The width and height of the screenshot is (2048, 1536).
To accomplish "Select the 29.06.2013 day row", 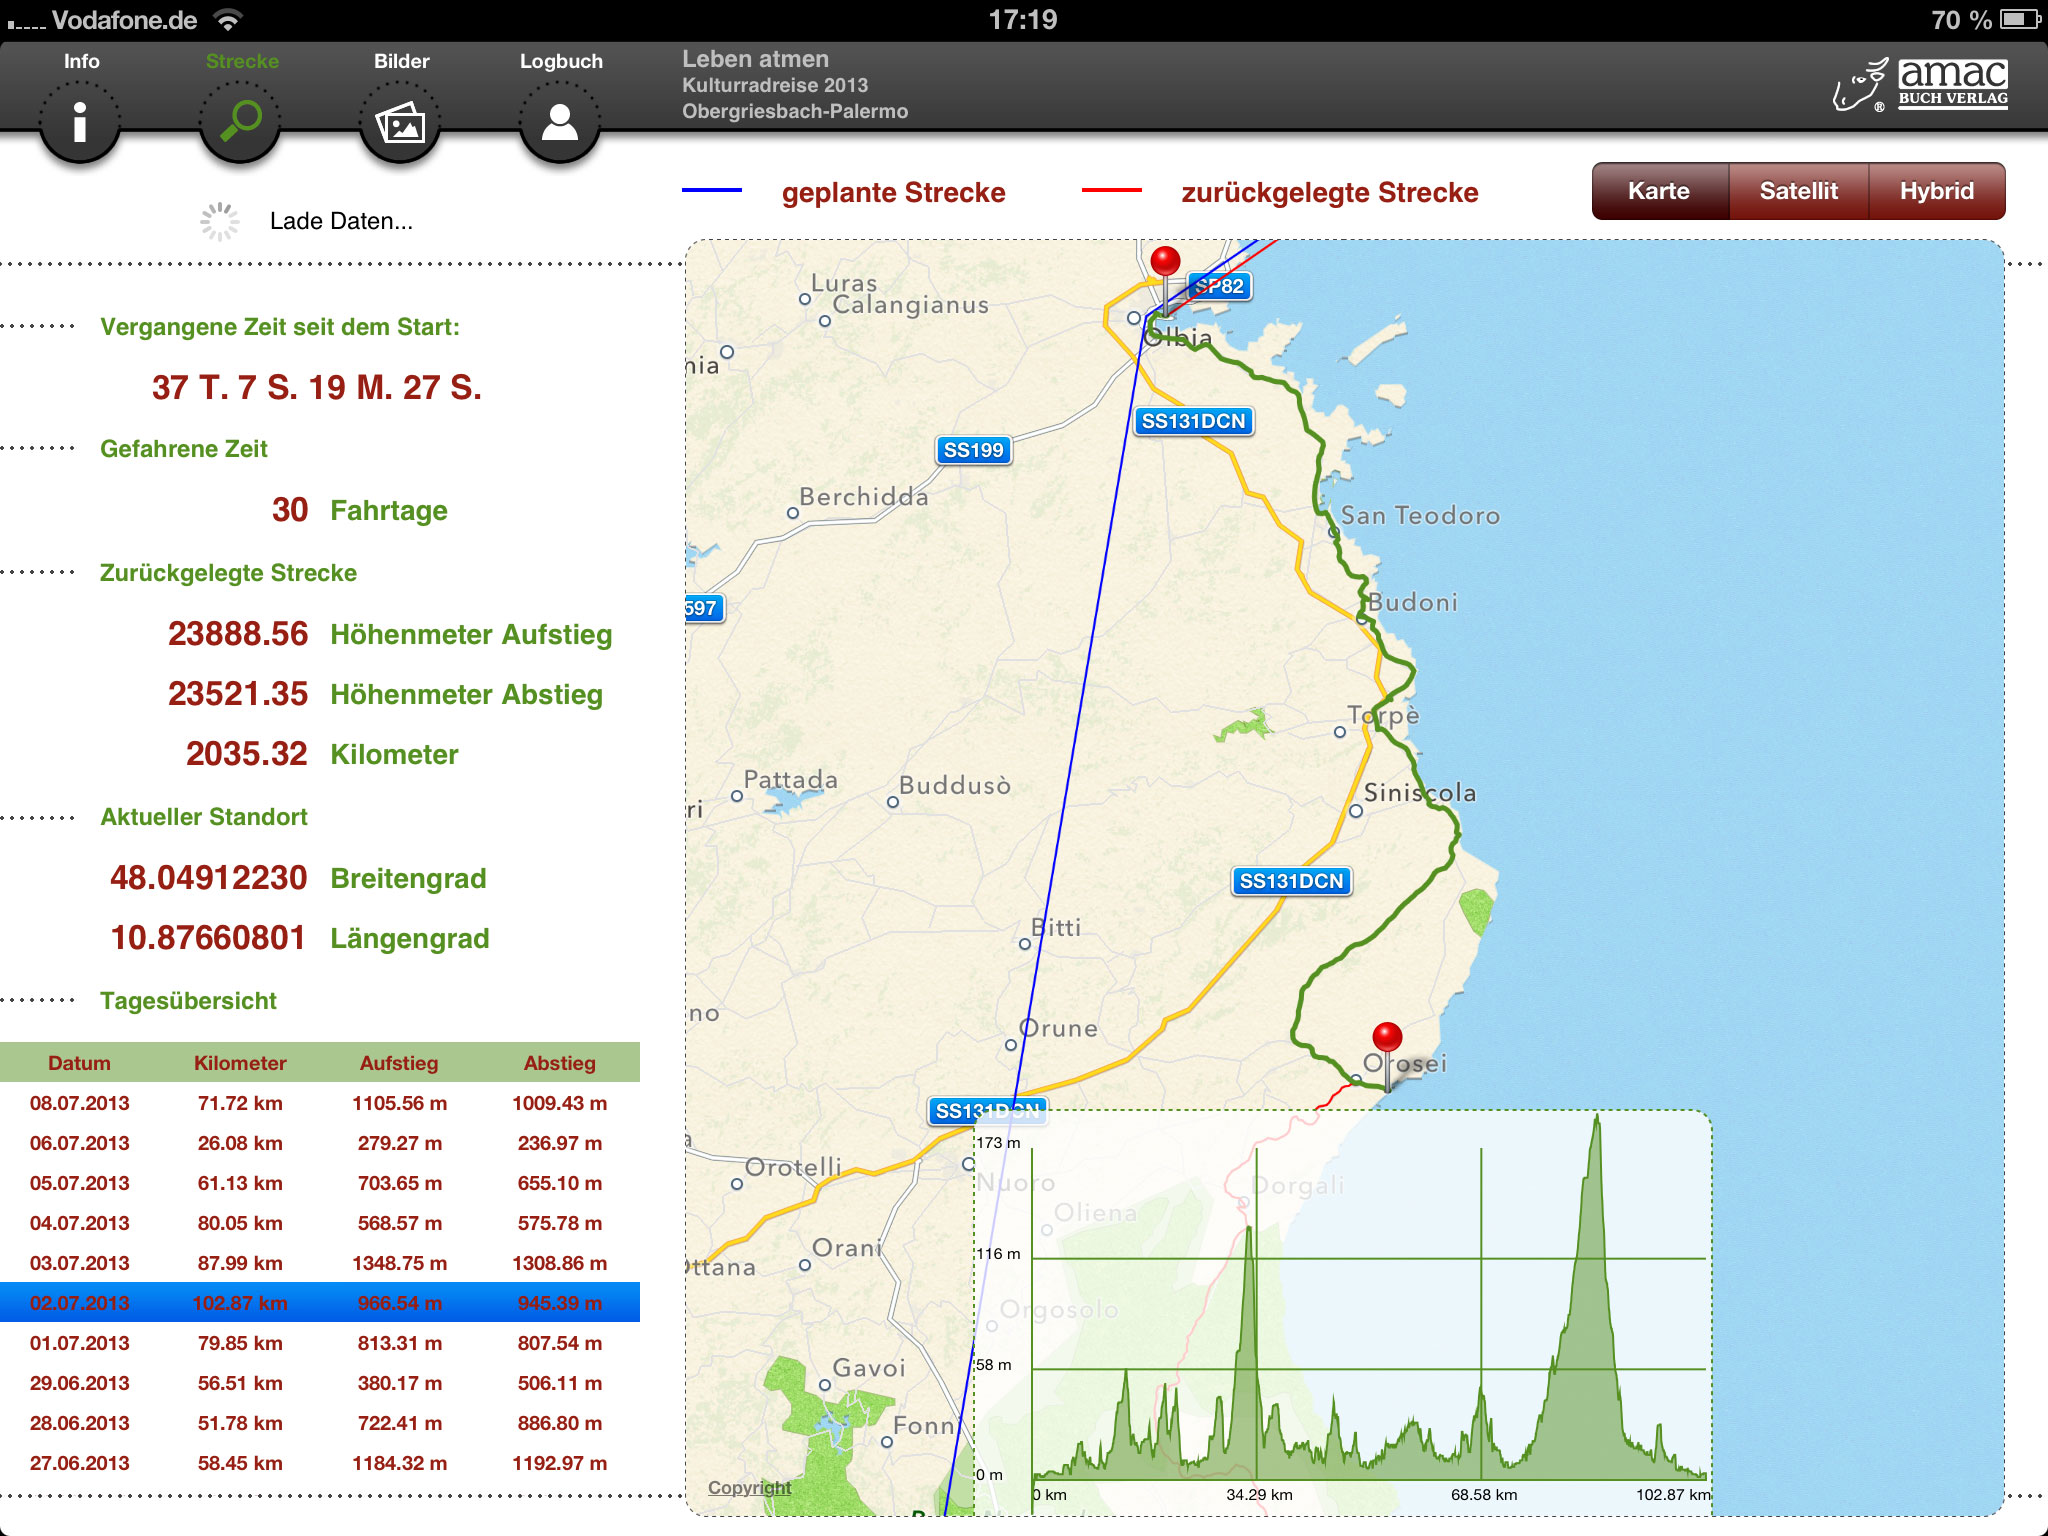I will pos(320,1383).
